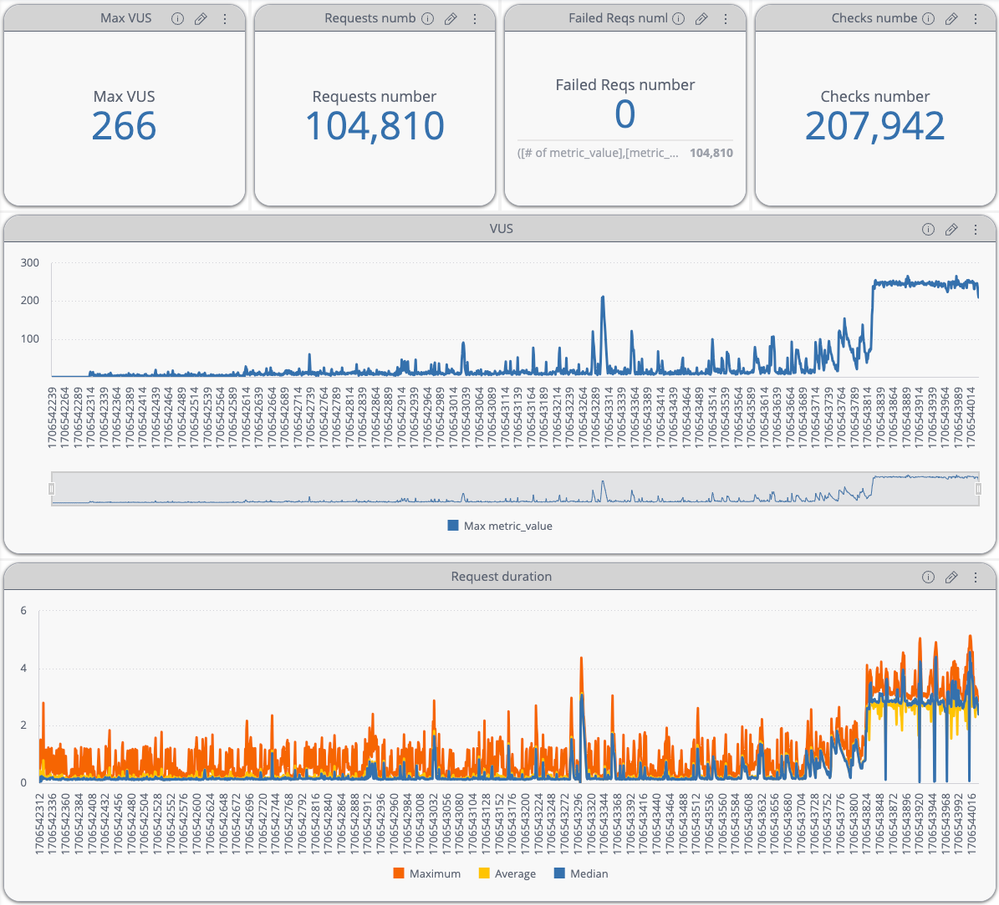The width and height of the screenshot is (999, 905).
Task: Open the Max VUS widget options menu
Action: (224, 19)
